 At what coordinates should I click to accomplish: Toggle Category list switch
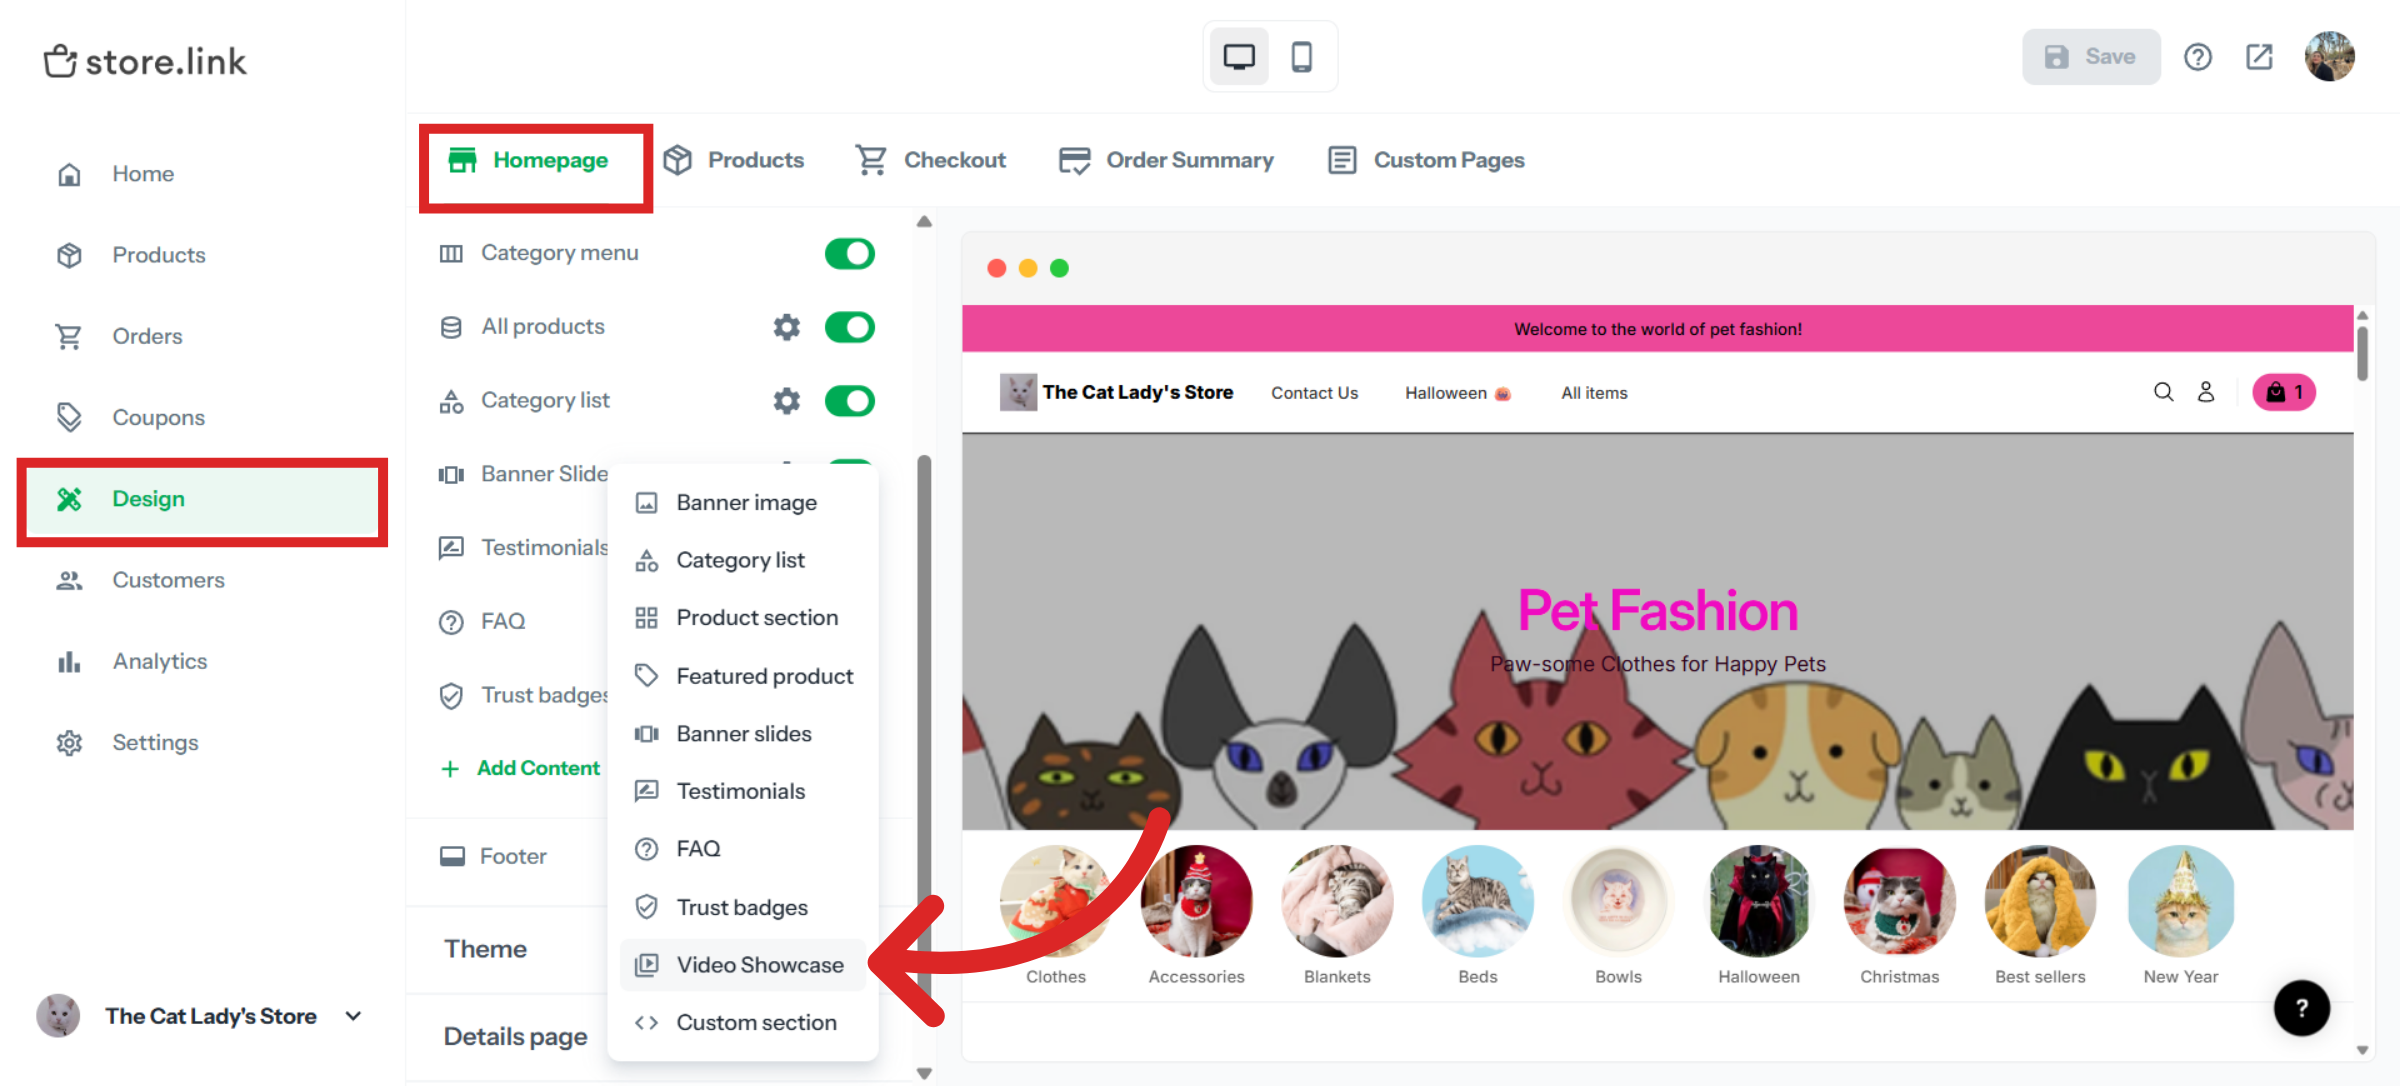849,401
